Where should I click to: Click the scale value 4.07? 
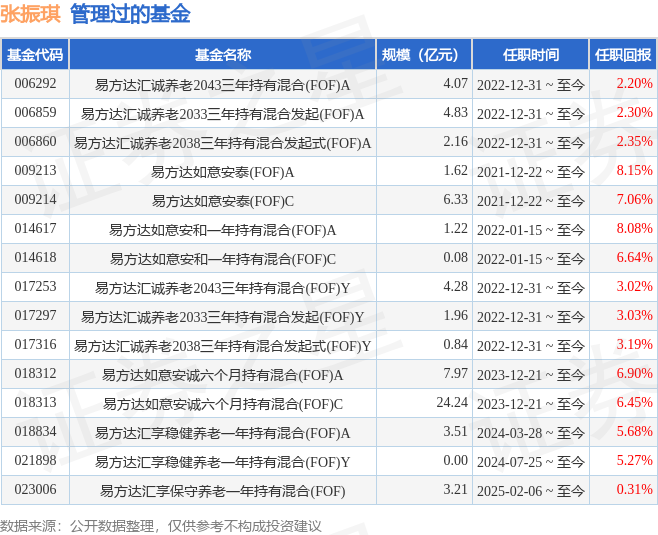[456, 84]
